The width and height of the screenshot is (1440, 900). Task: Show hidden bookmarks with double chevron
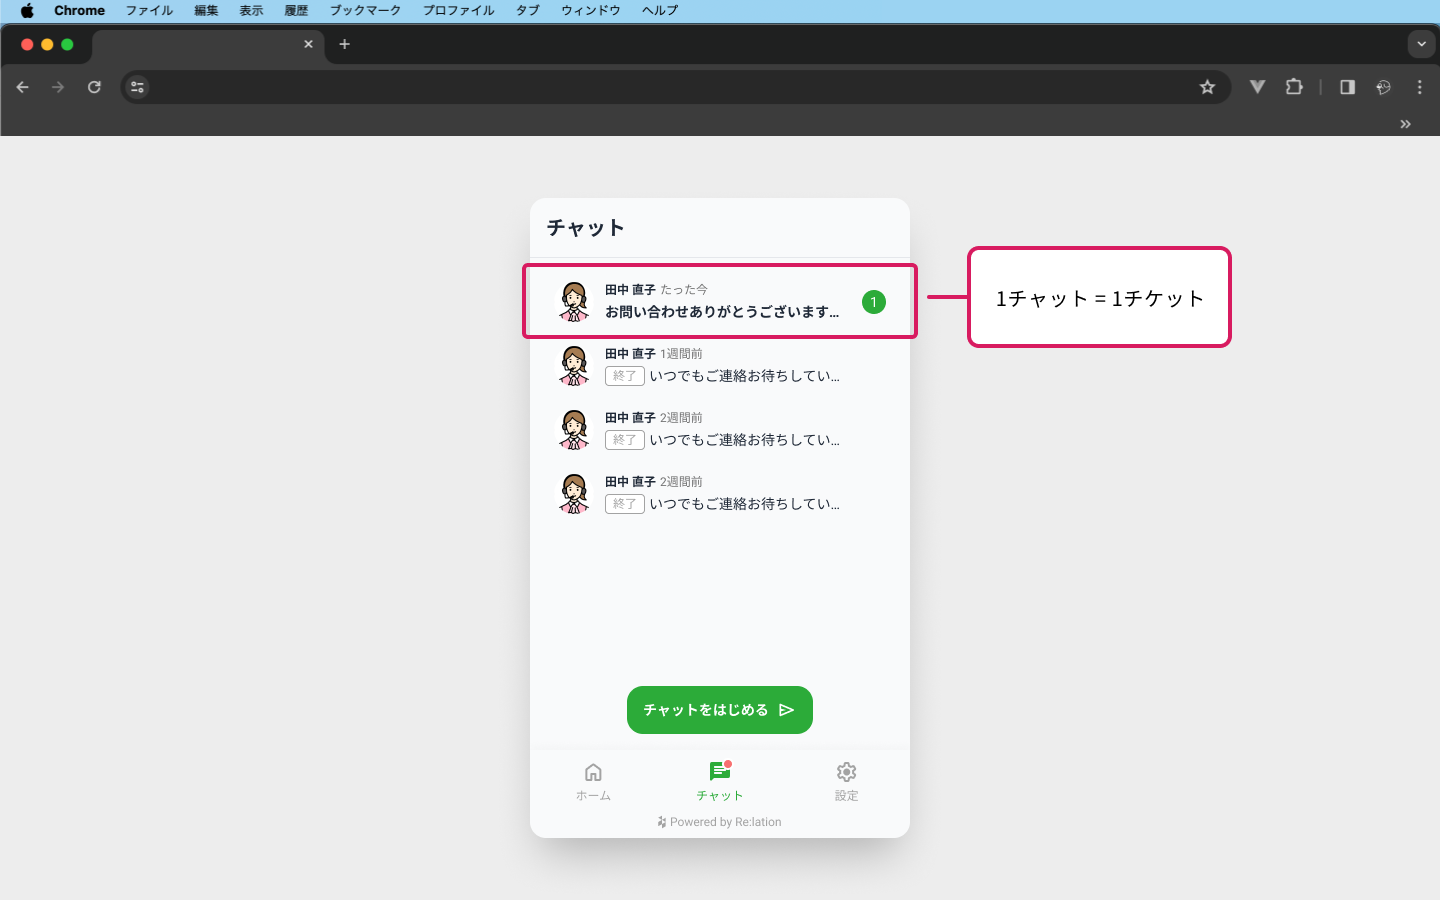click(1405, 124)
